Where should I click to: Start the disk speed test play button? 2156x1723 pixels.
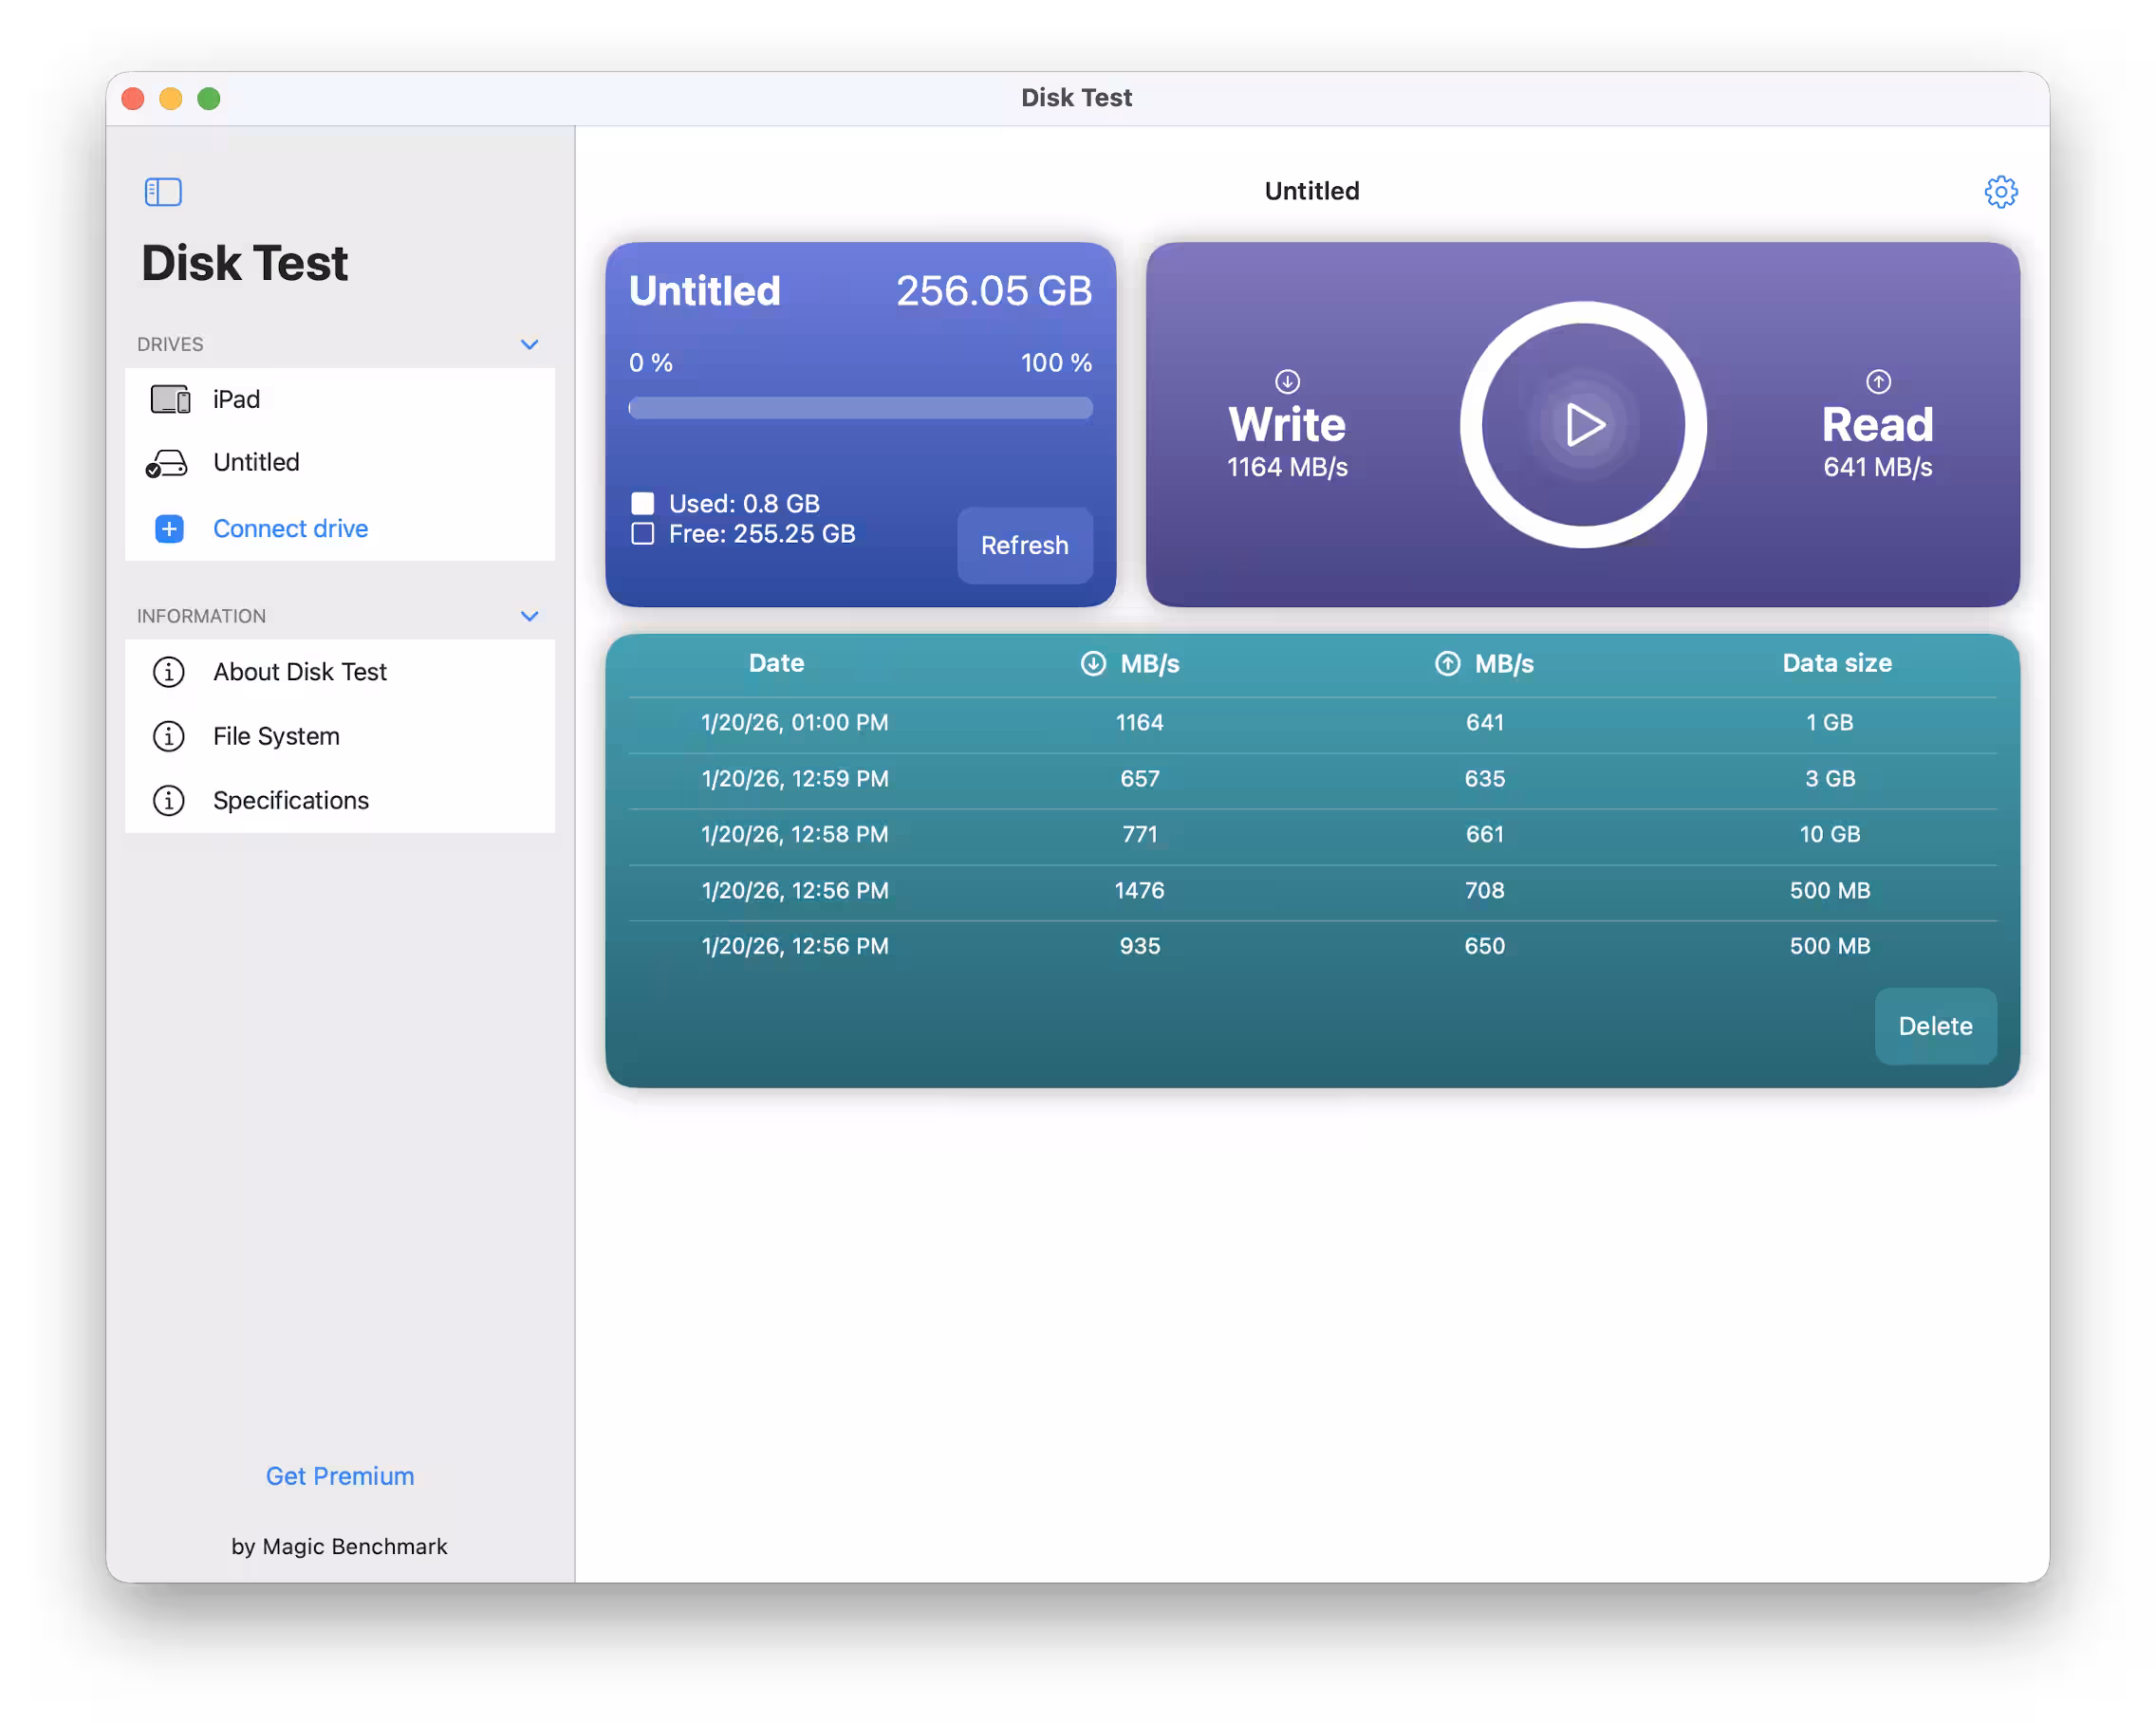tap(1583, 425)
